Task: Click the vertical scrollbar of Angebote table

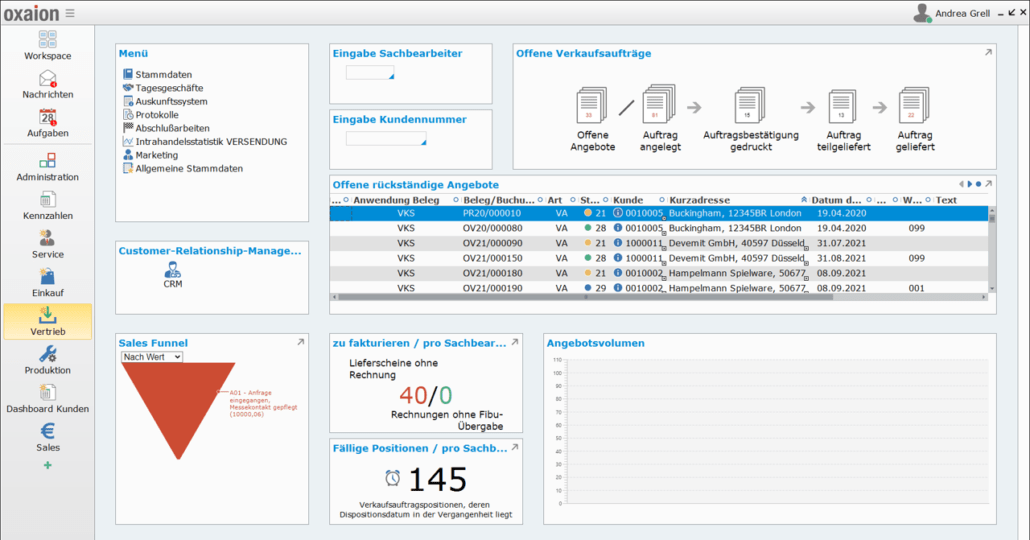Action: click(x=992, y=219)
